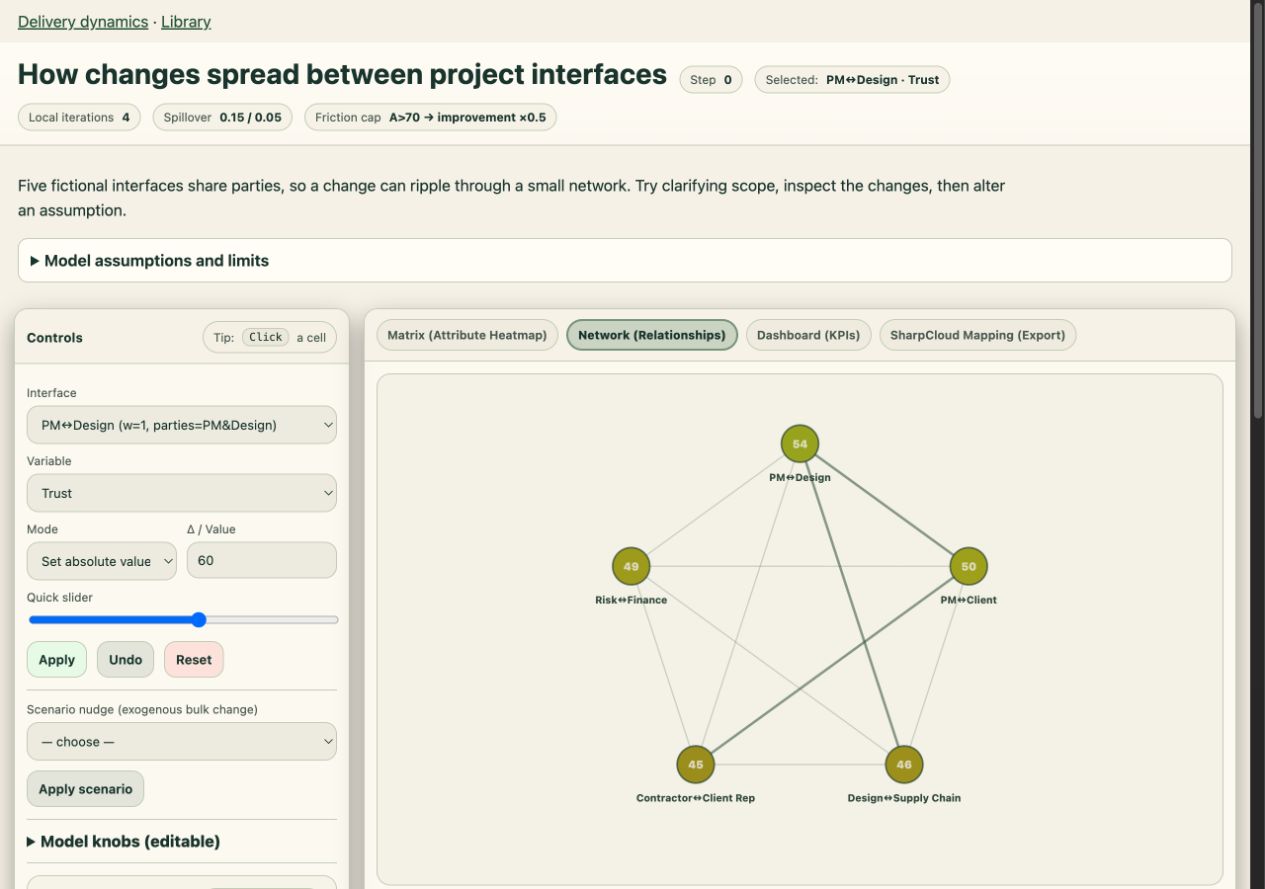Switch to Matrix (Attribute Heatmap) tab

coord(467,335)
